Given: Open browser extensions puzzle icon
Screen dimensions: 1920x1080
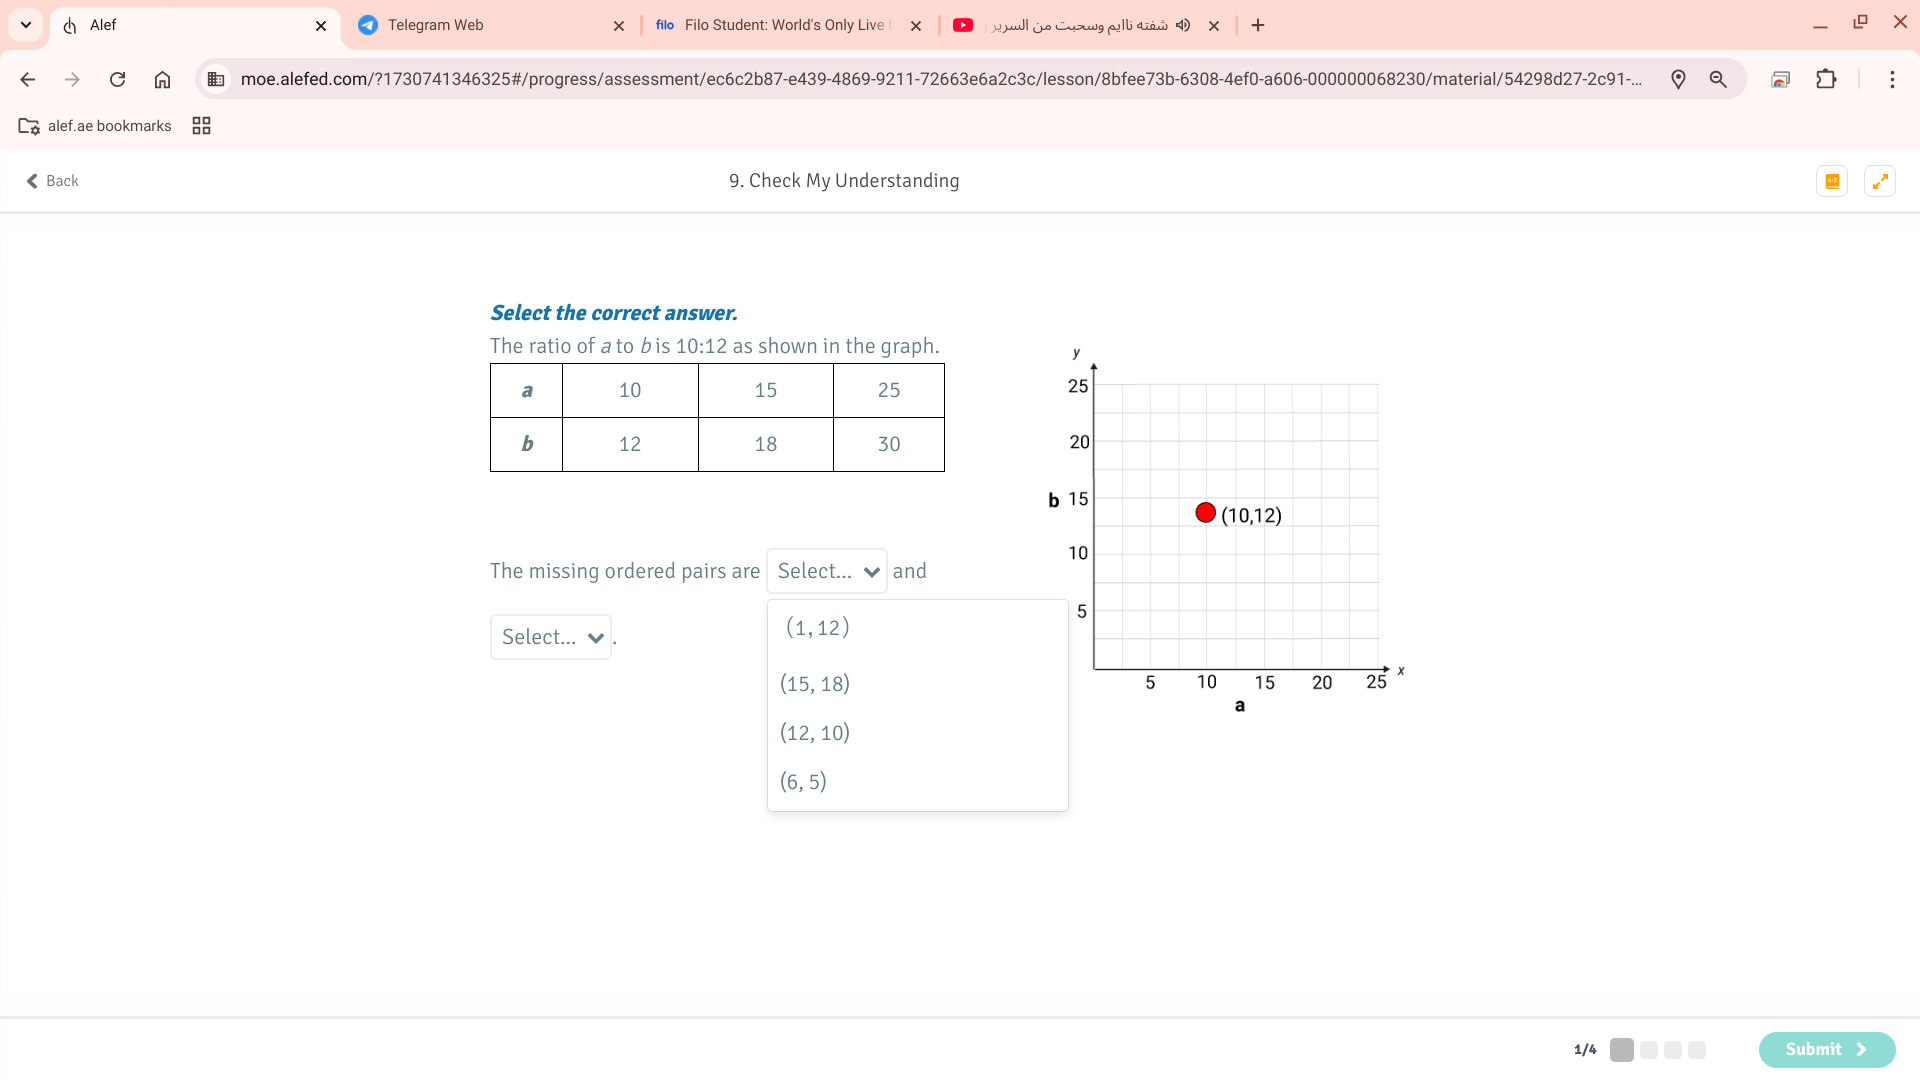Looking at the screenshot, I should 1826,79.
